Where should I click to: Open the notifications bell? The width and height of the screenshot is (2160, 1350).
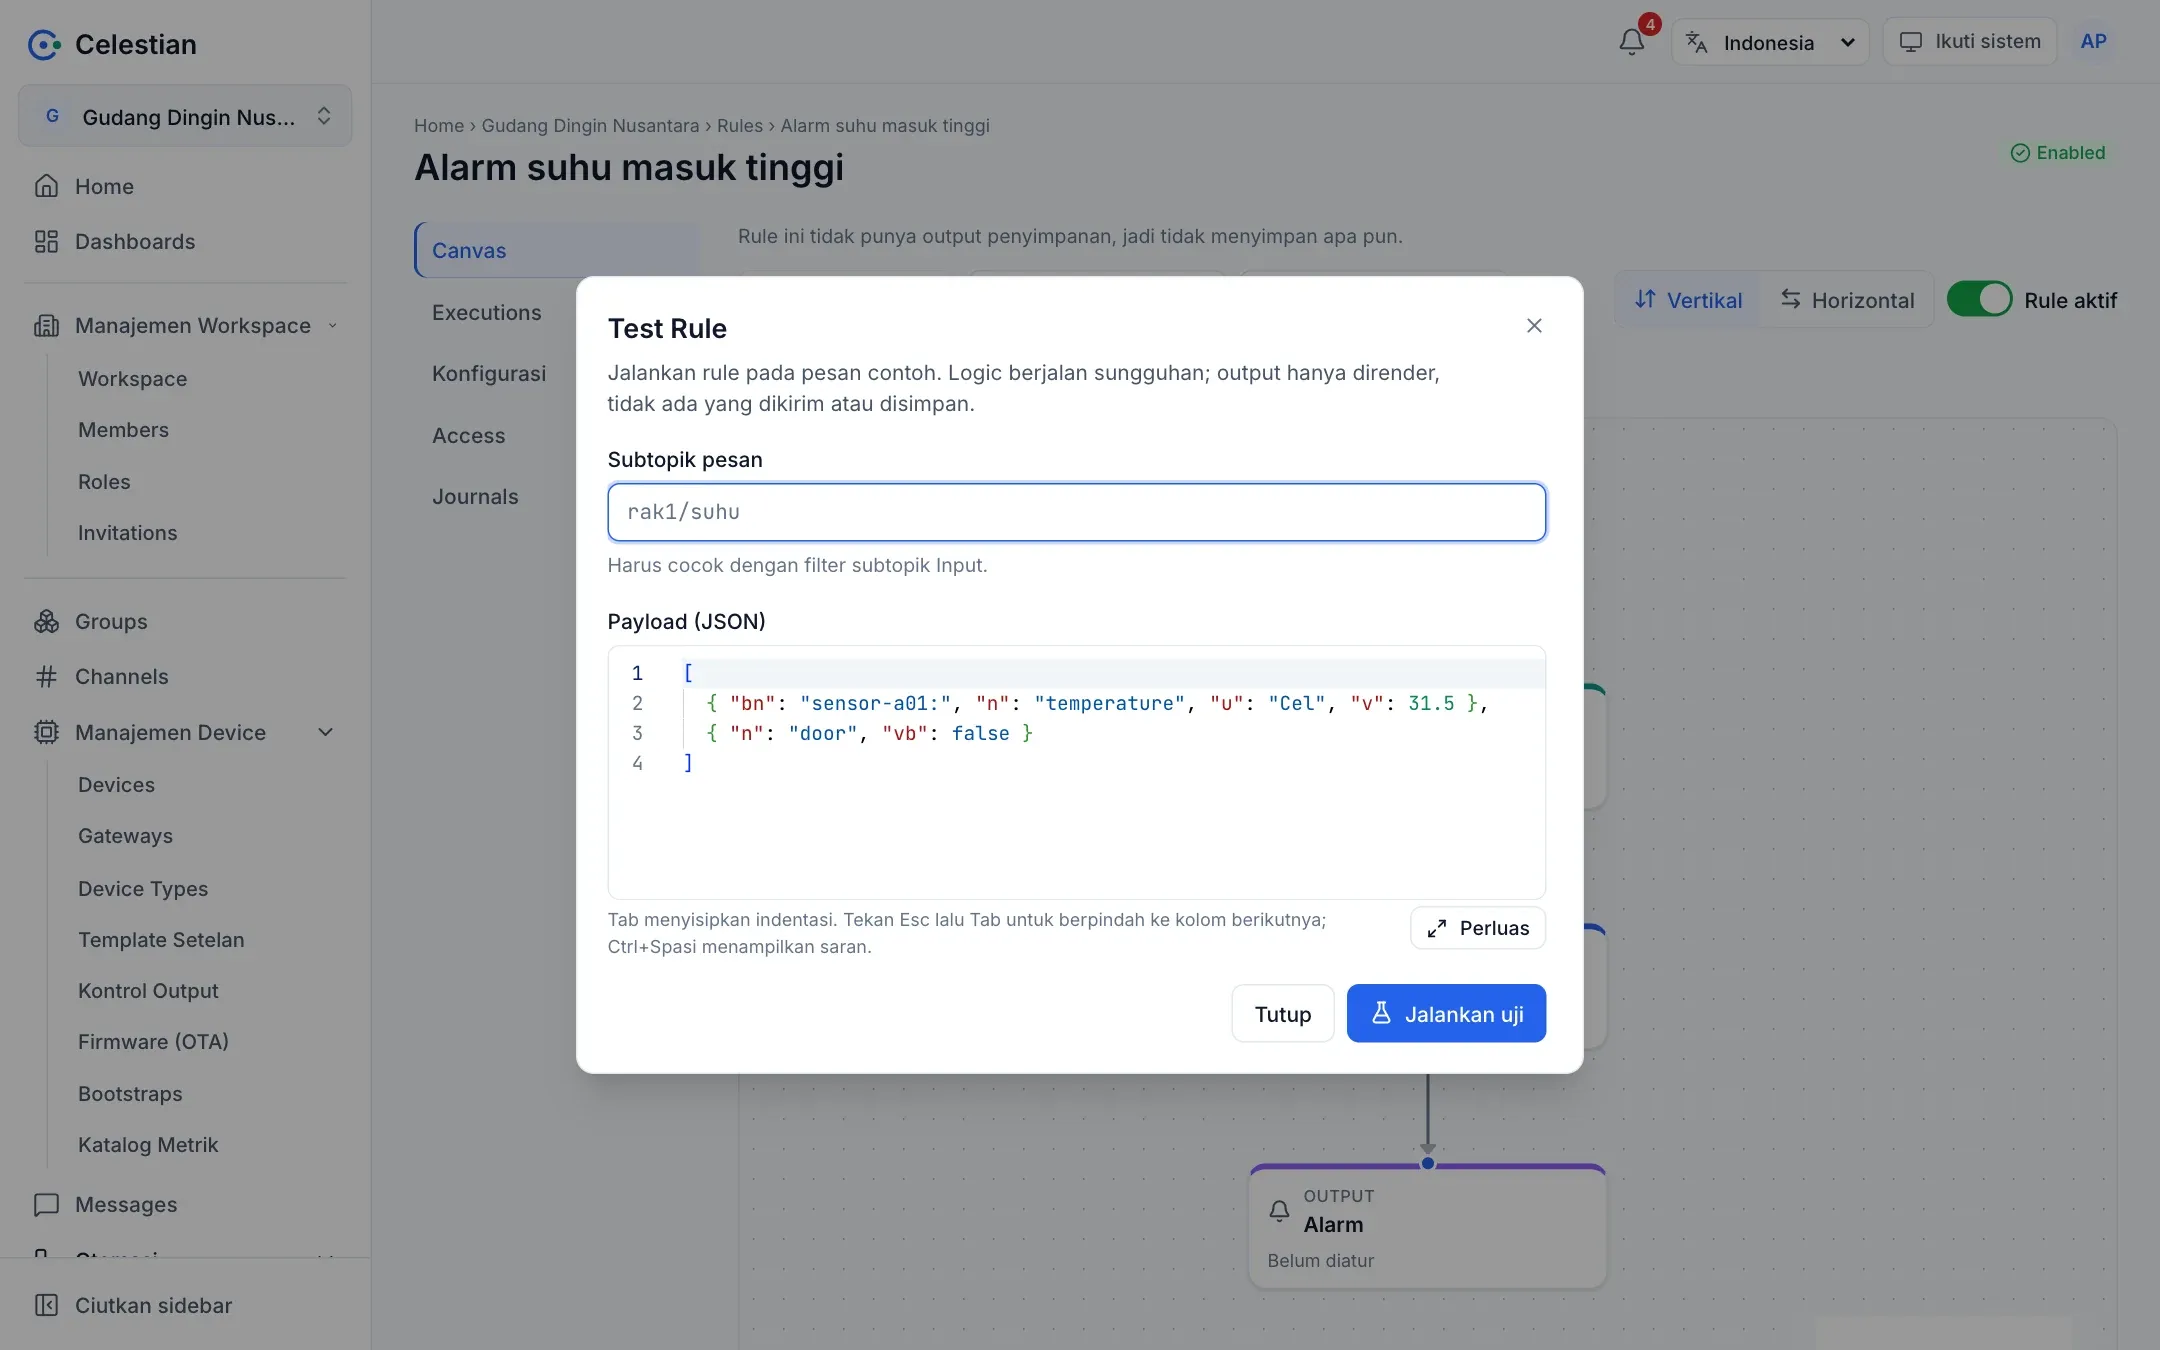1632,42
